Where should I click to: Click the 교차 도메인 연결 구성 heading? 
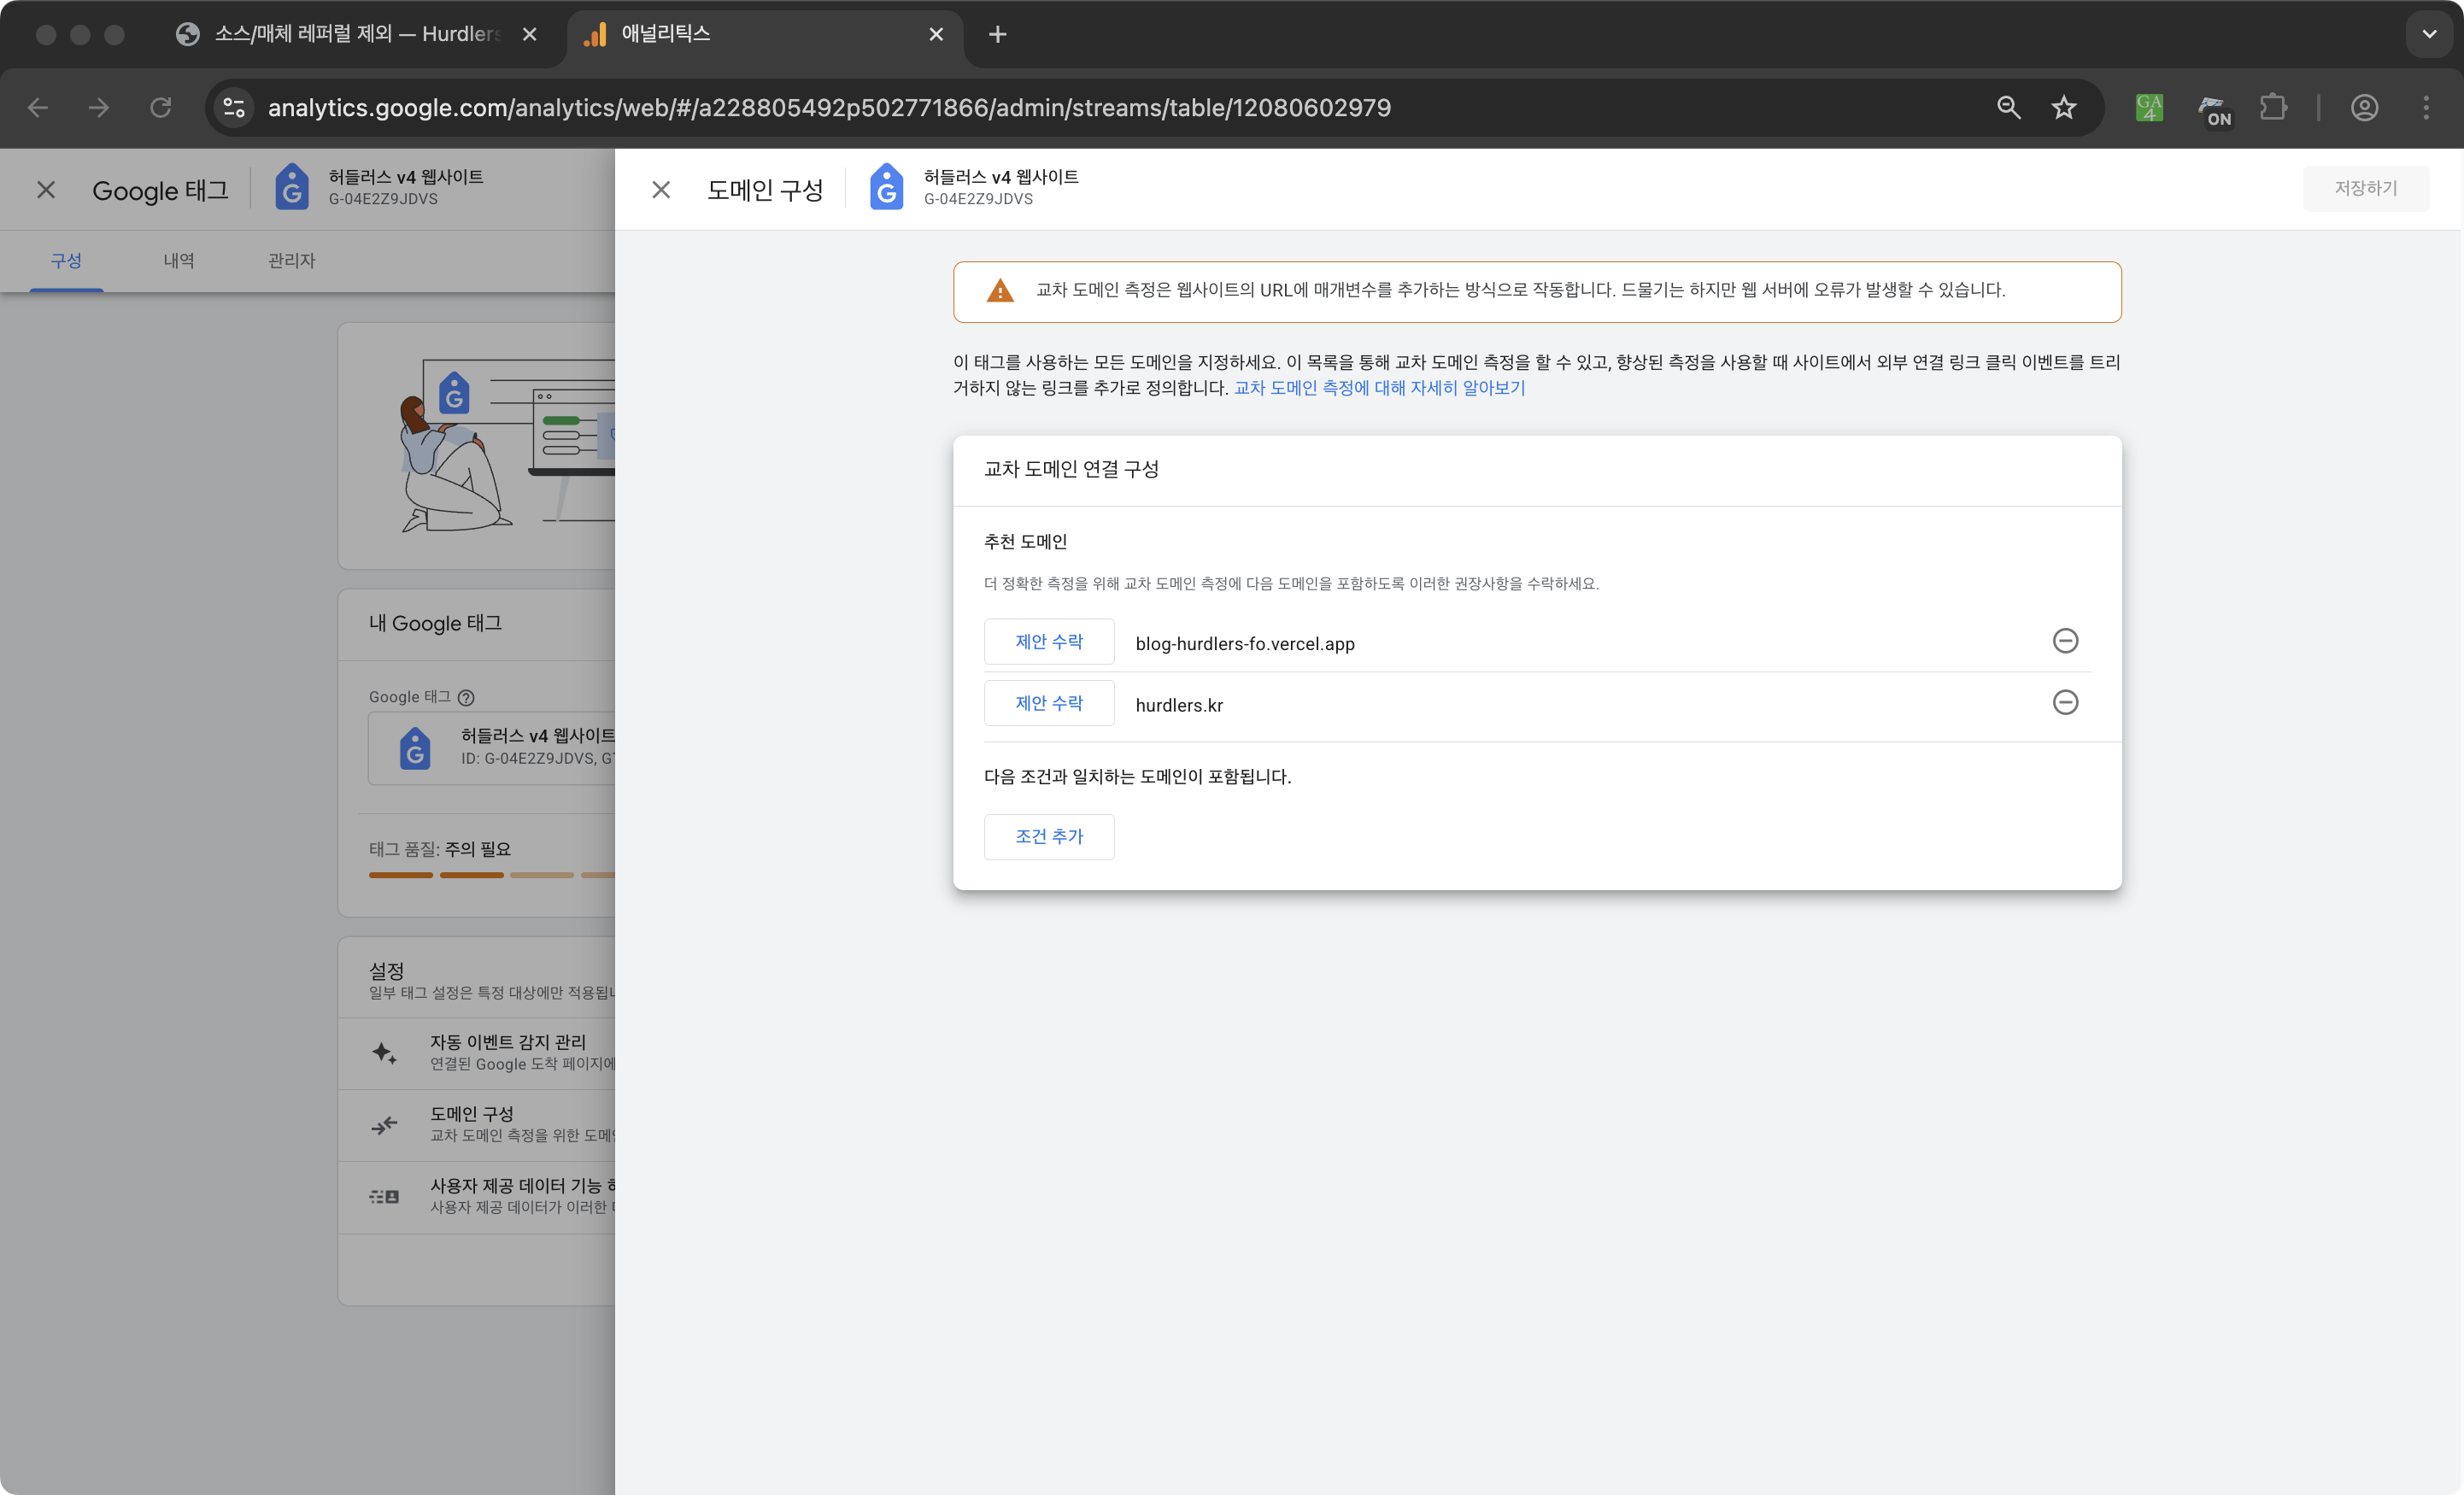tap(1071, 469)
